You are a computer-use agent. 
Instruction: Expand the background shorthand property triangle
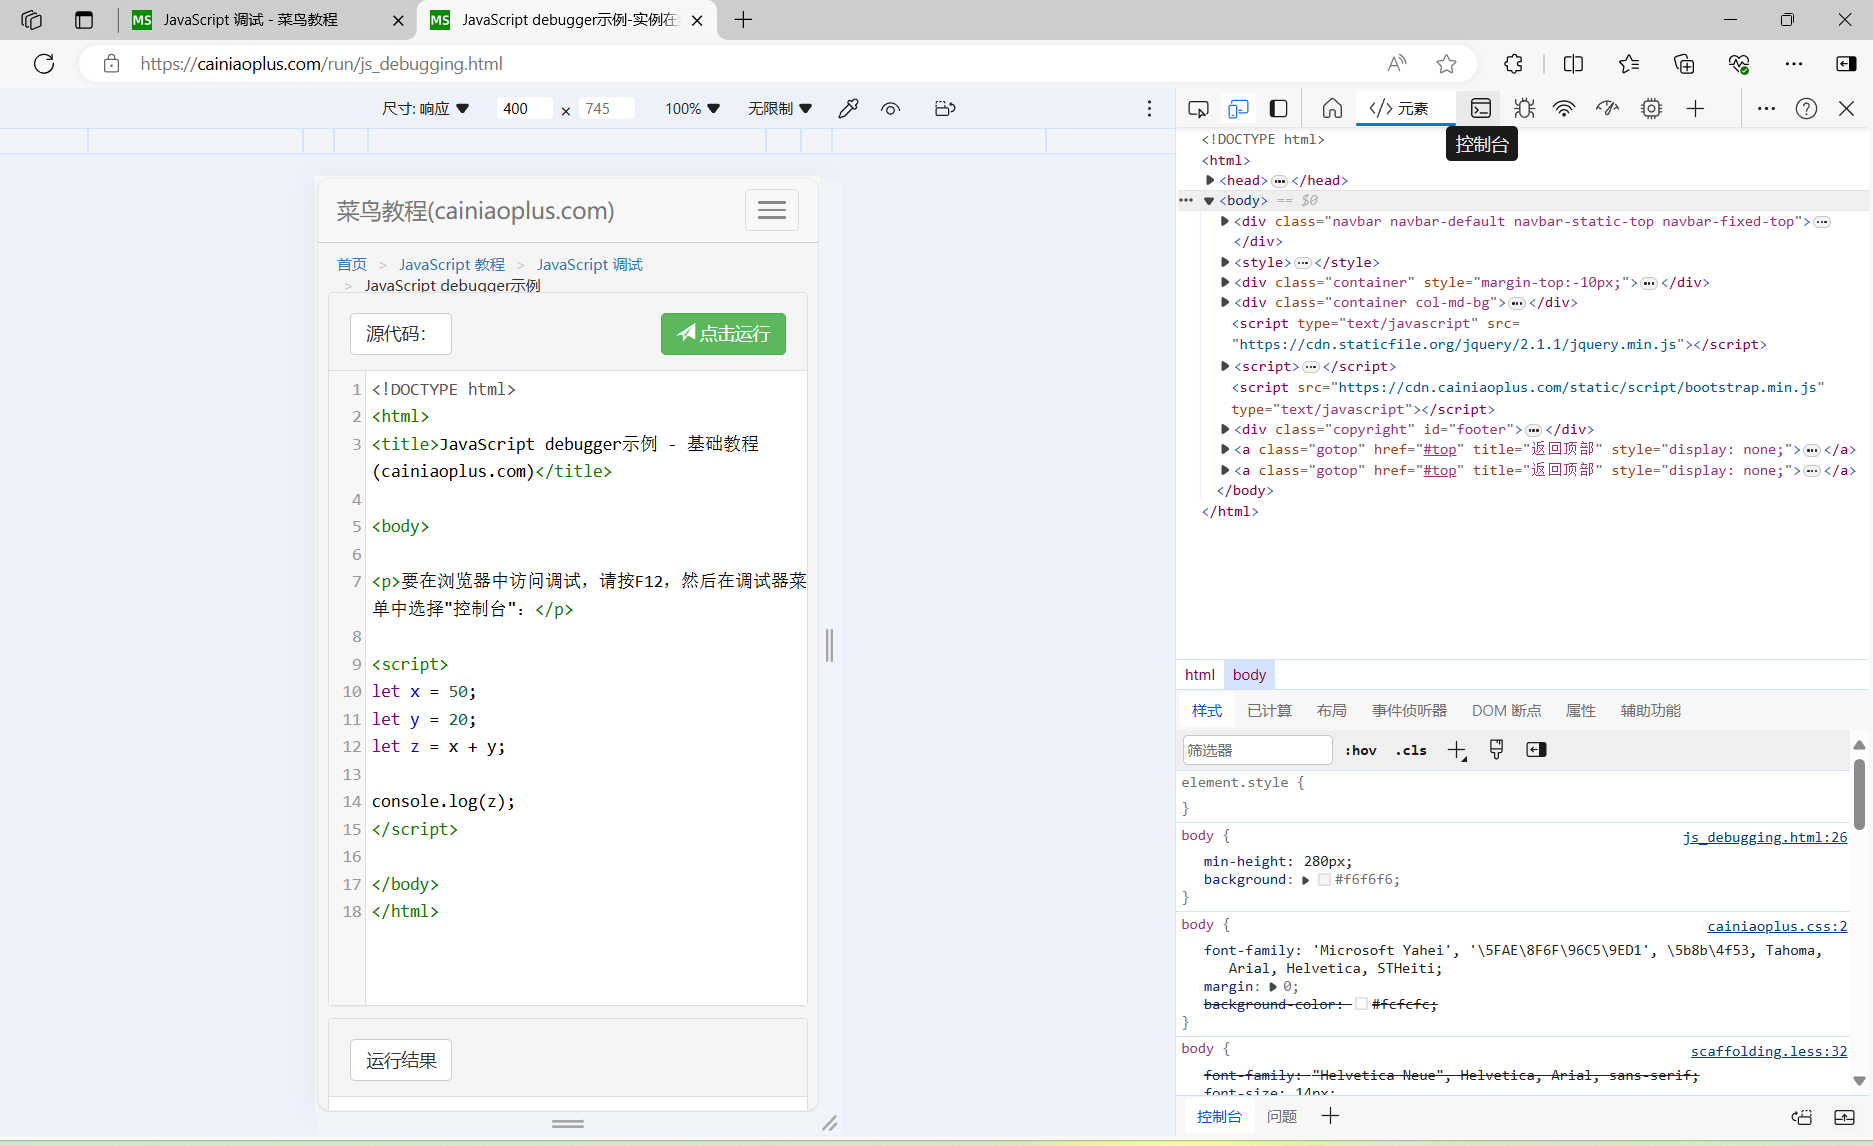tap(1305, 880)
